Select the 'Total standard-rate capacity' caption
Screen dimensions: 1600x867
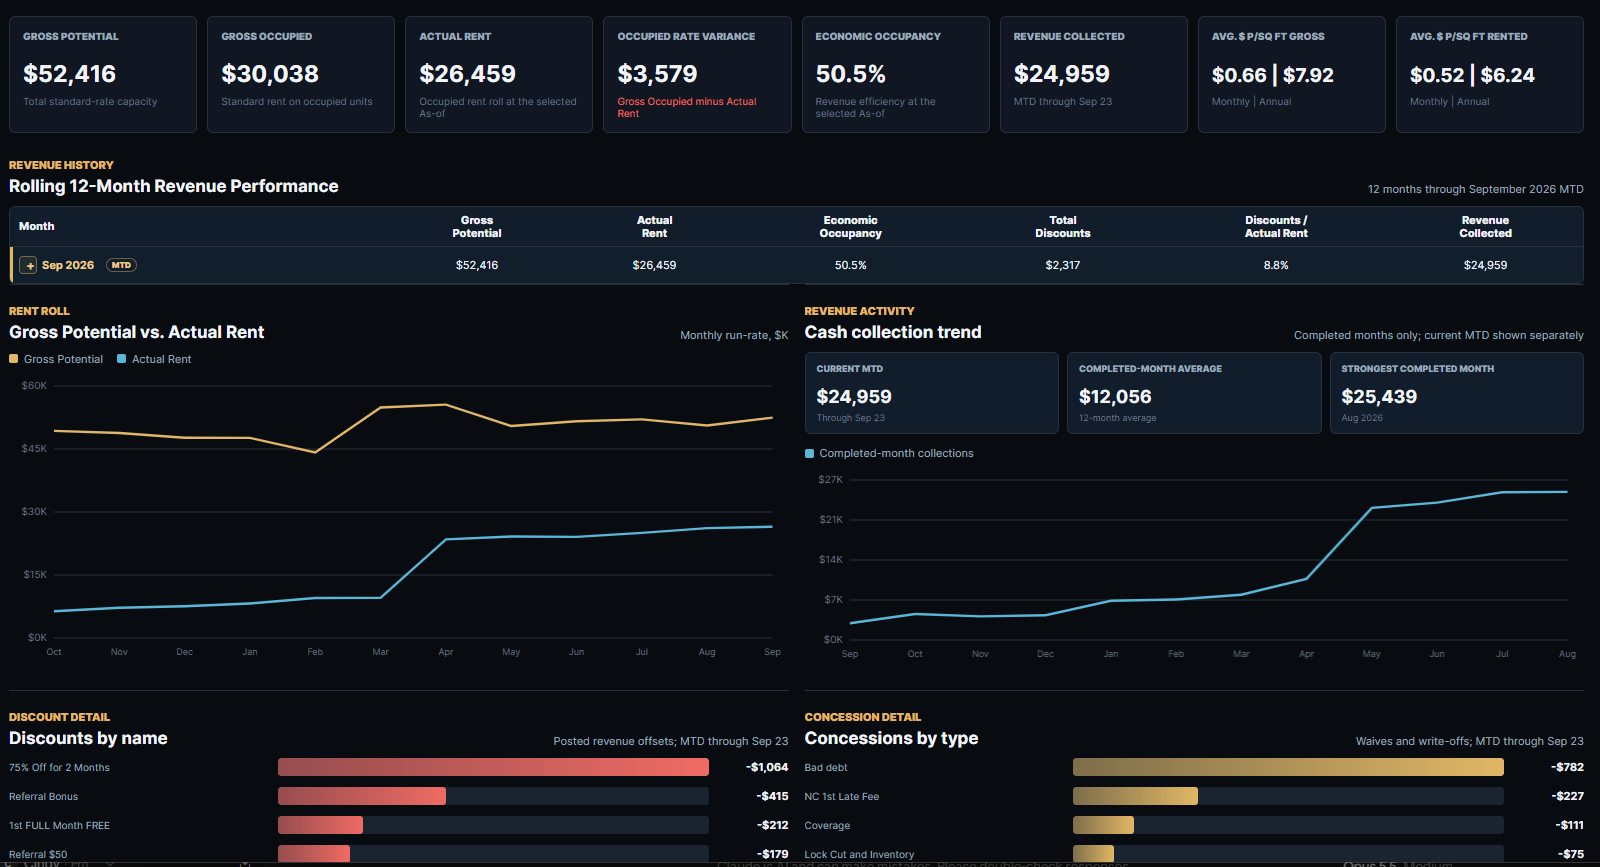(90, 101)
